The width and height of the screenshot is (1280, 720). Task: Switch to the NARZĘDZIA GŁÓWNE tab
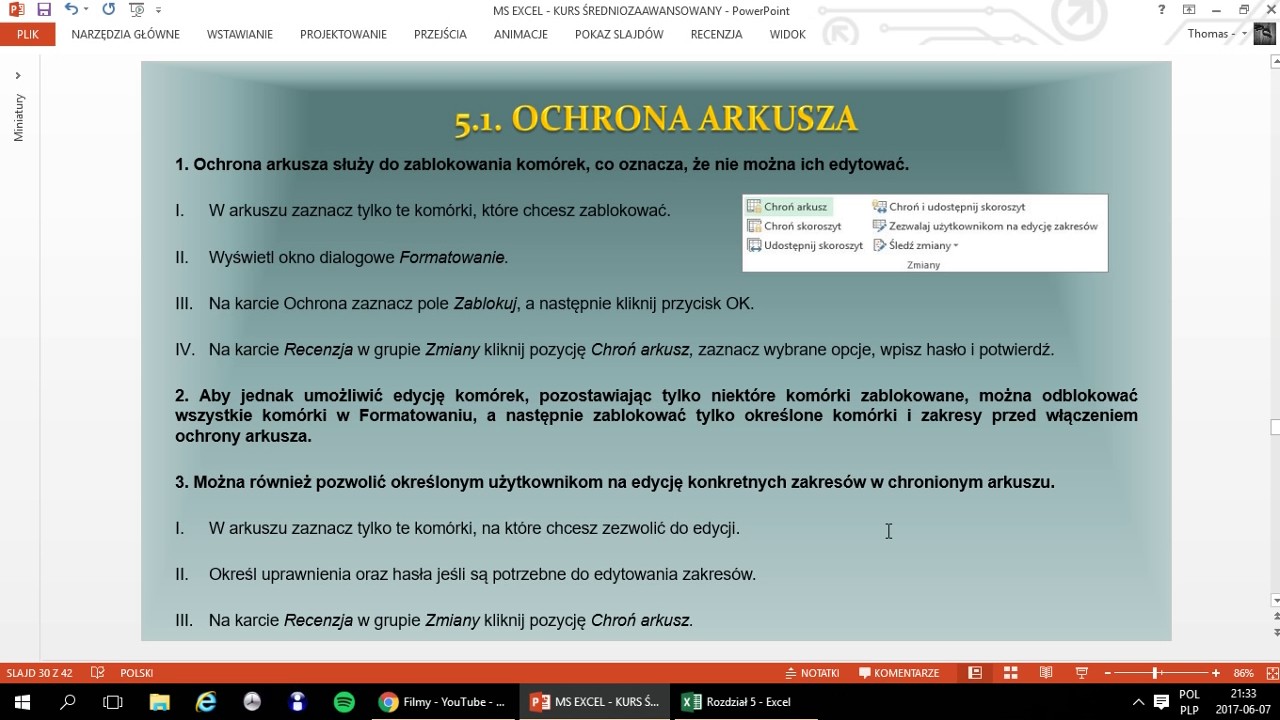pyautogui.click(x=126, y=34)
